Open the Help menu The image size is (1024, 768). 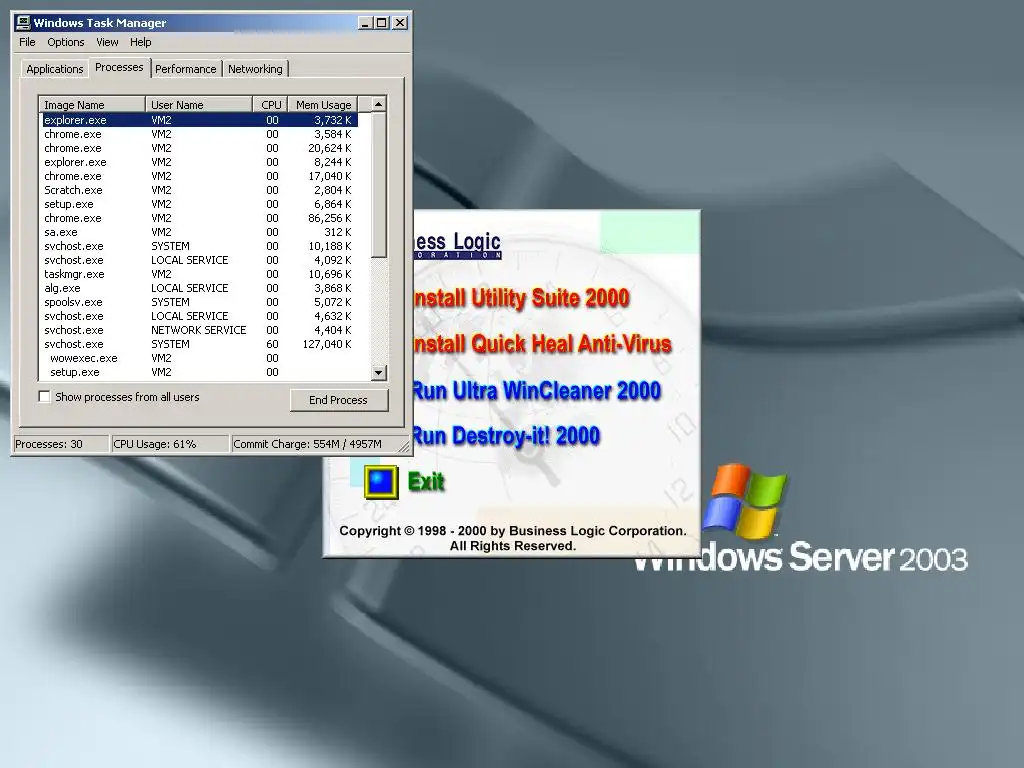140,42
